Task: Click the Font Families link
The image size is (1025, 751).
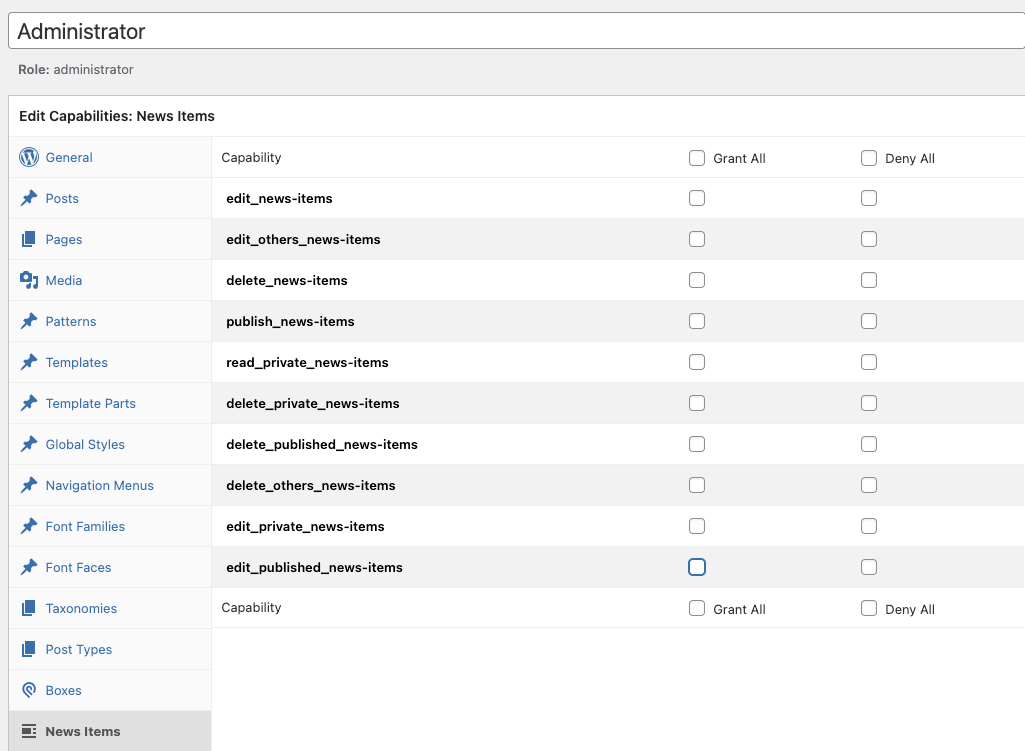Action: [x=85, y=526]
